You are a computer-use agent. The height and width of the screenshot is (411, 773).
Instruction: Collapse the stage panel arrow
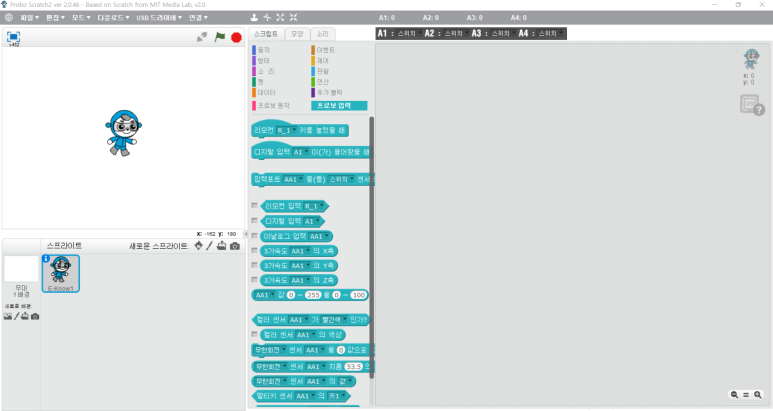pos(246,234)
